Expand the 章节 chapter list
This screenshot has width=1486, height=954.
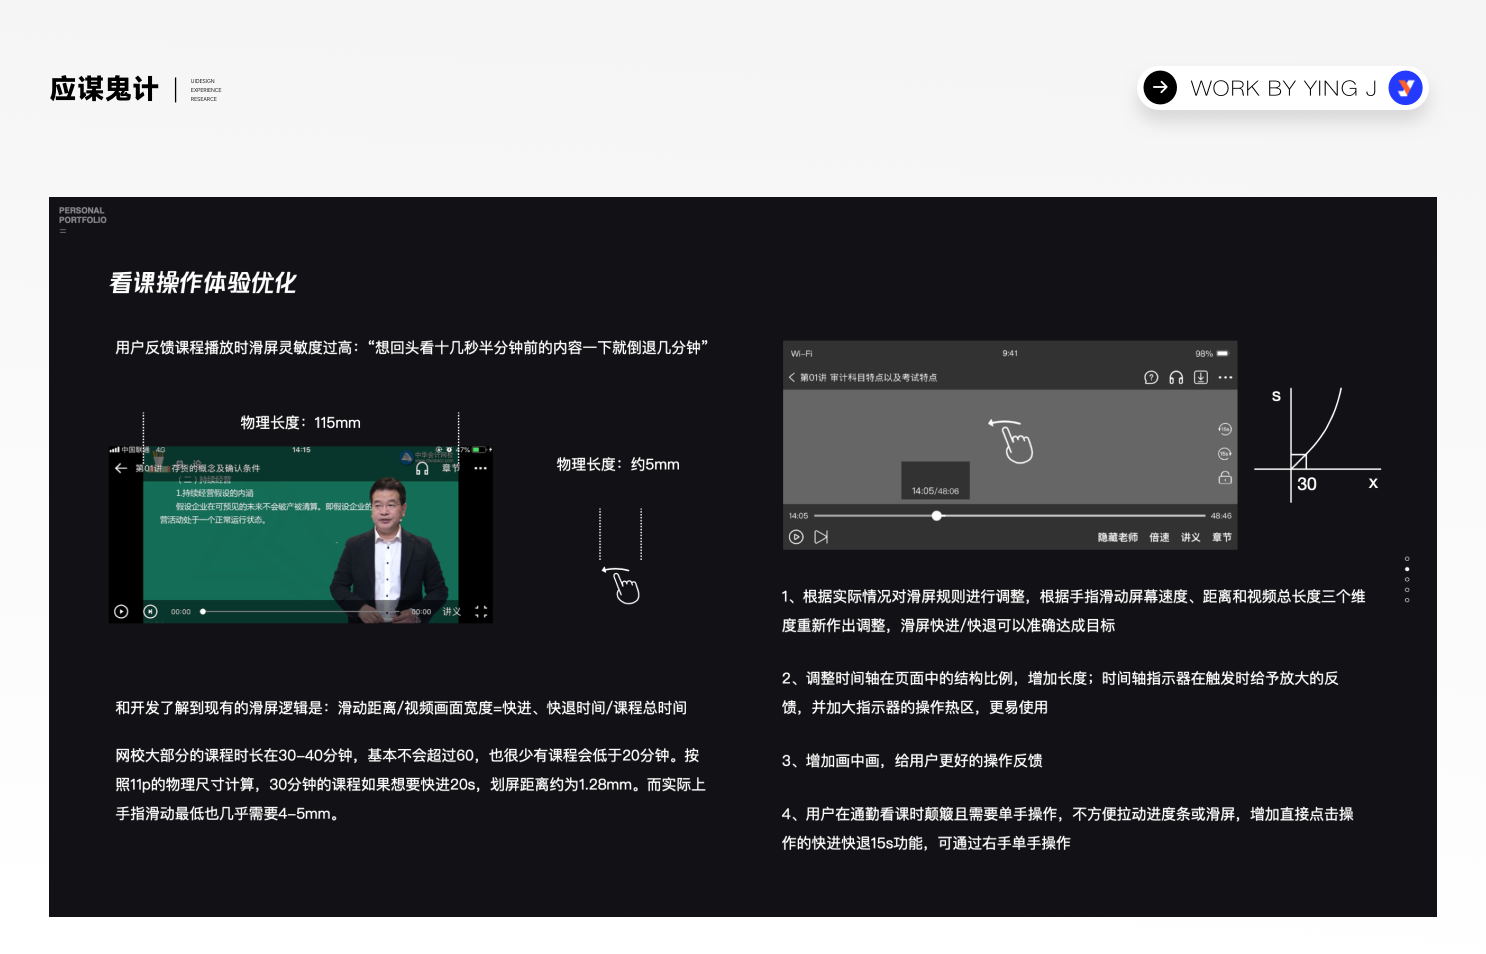[x=1222, y=536]
